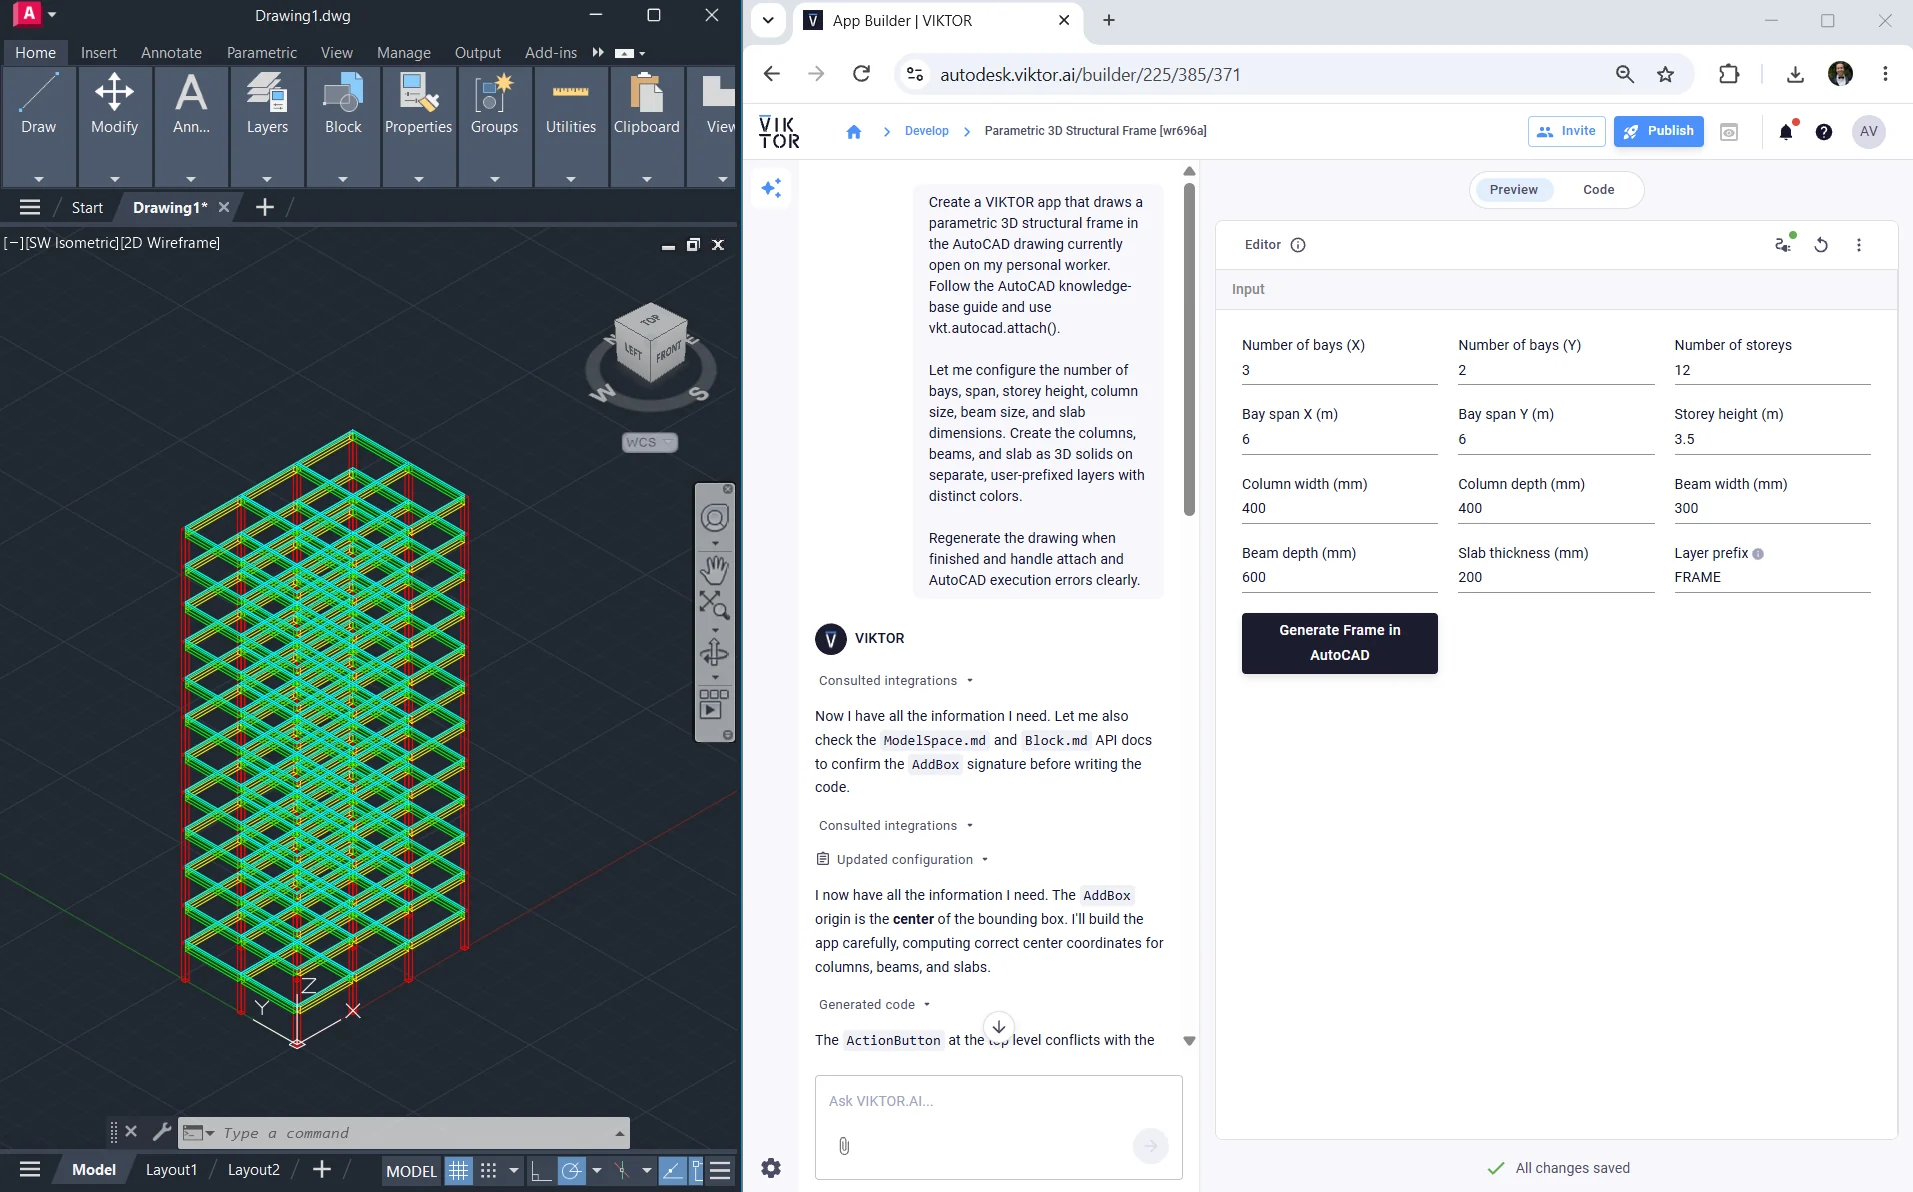Reset the editor with the refresh icon
Image resolution: width=1913 pixels, height=1192 pixels.
click(x=1821, y=244)
